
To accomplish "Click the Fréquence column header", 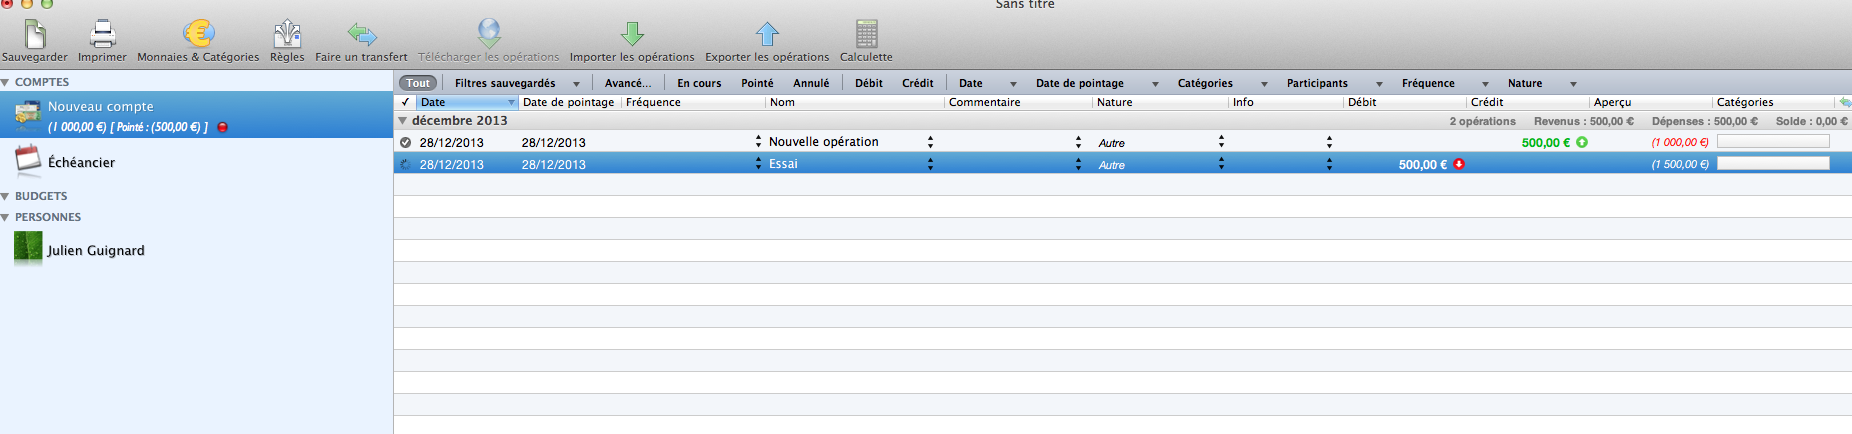I will [x=693, y=102].
